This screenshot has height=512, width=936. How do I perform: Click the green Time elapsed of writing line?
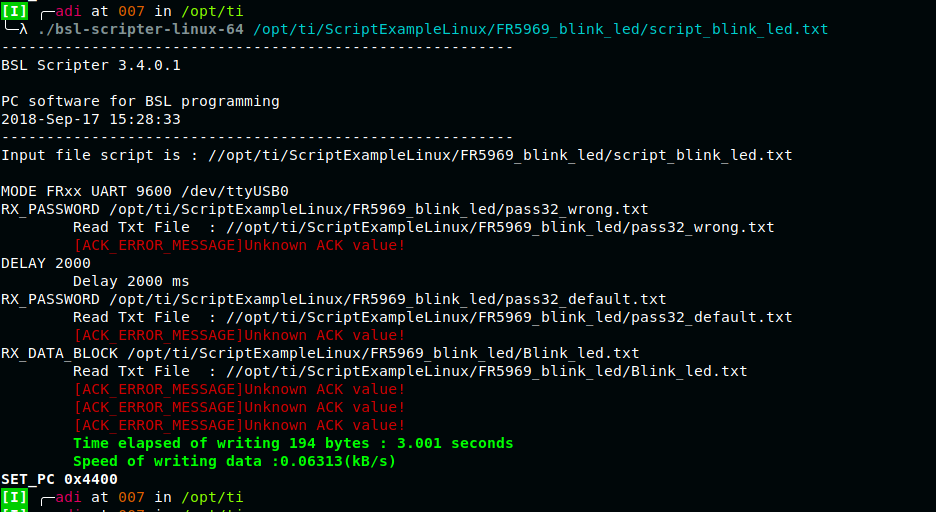[x=293, y=443]
